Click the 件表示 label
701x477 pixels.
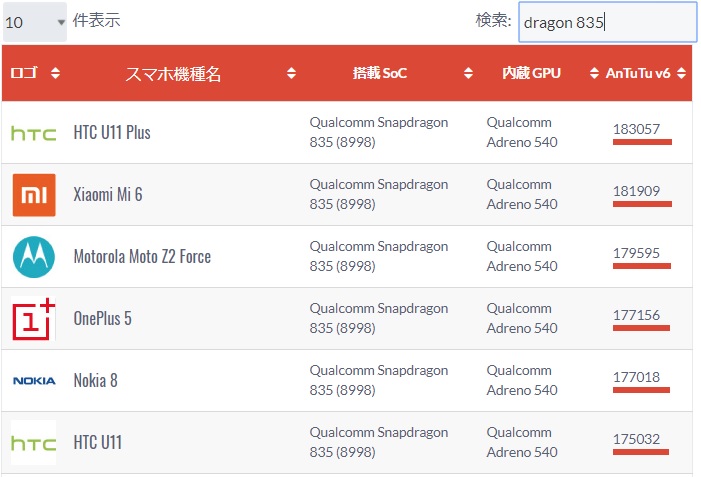[97, 21]
